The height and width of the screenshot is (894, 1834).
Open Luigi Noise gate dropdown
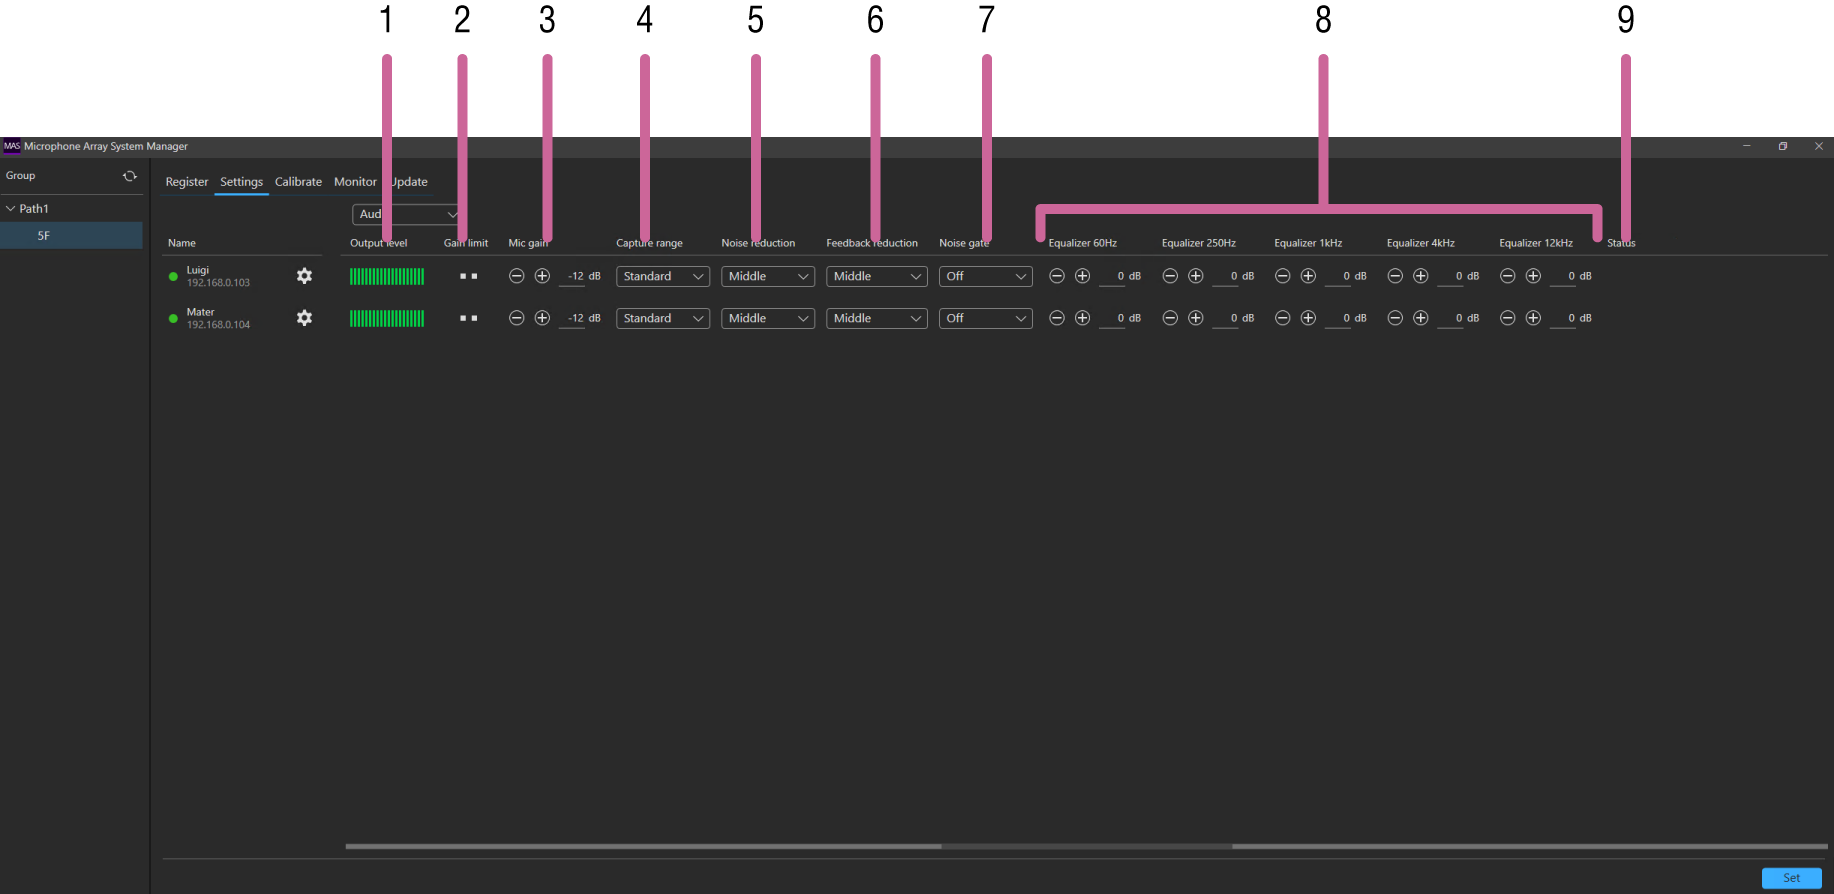(x=985, y=276)
